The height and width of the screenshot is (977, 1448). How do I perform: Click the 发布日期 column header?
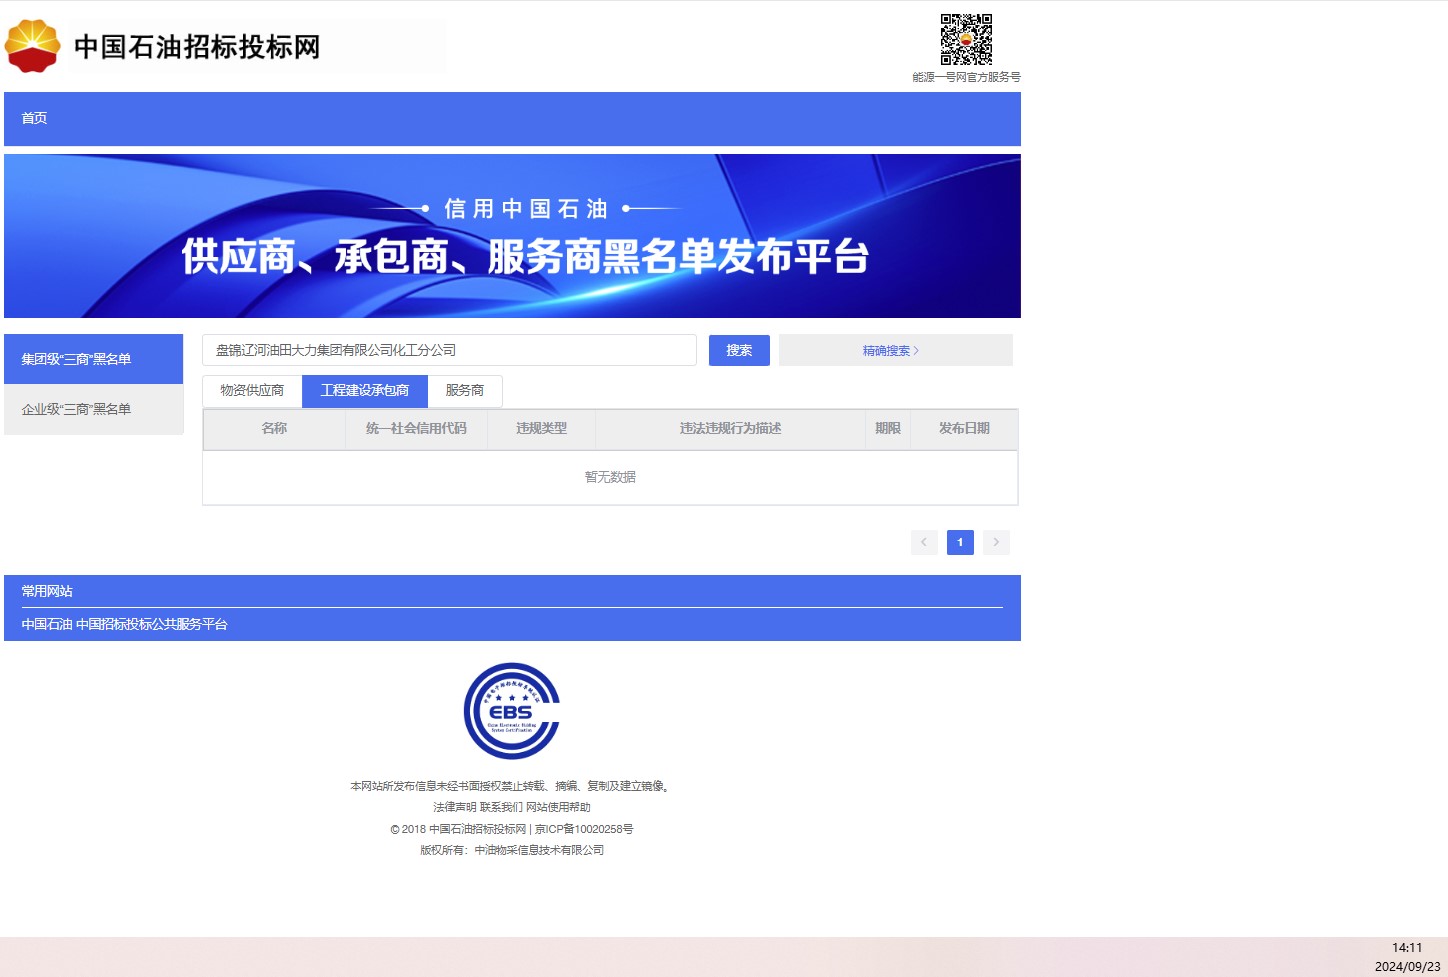(964, 429)
